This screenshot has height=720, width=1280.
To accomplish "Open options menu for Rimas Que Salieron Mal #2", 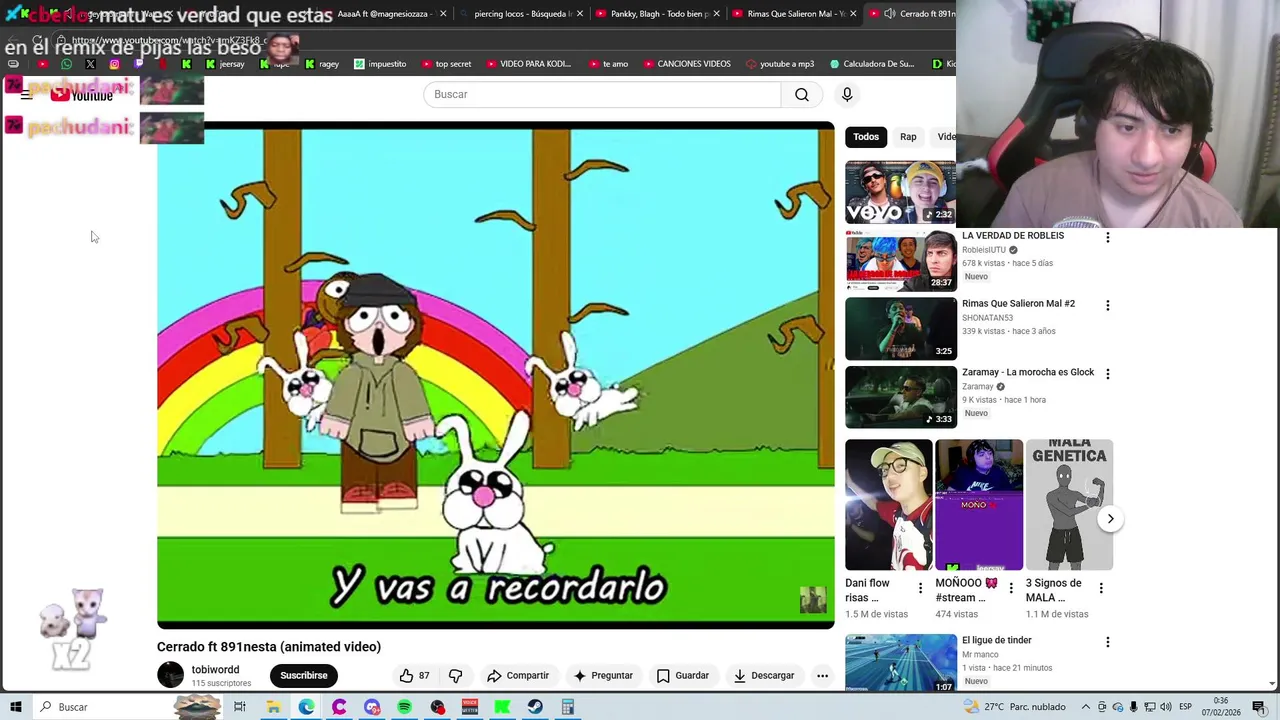I will (x=1107, y=305).
